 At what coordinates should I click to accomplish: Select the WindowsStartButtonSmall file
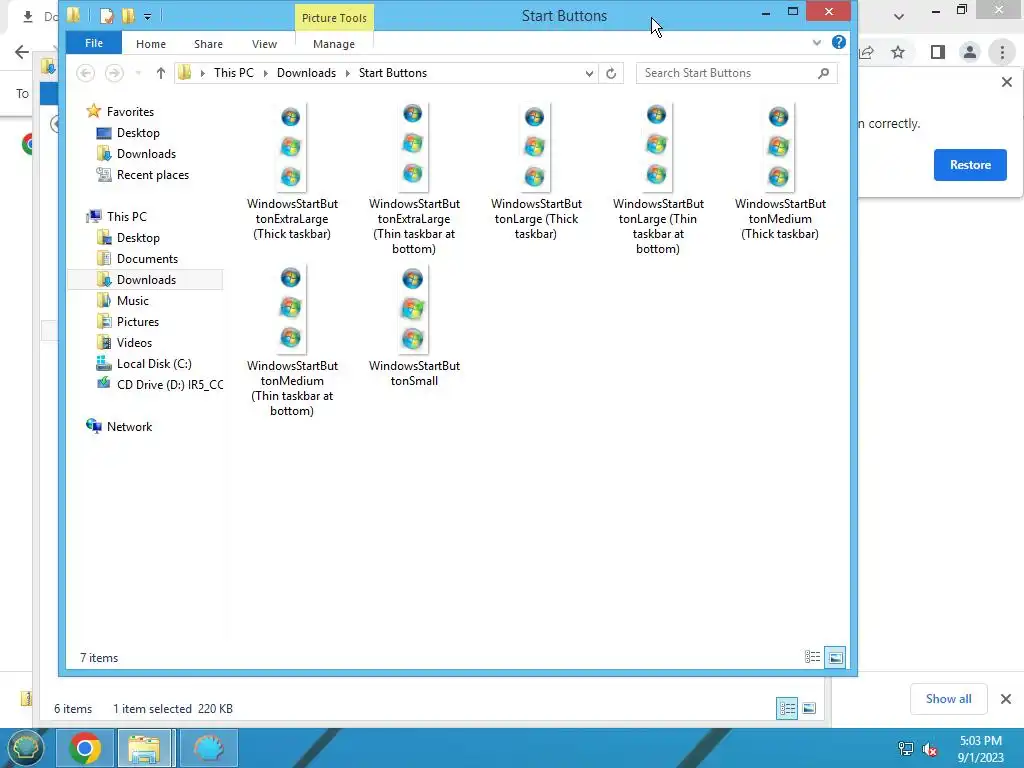click(x=414, y=326)
